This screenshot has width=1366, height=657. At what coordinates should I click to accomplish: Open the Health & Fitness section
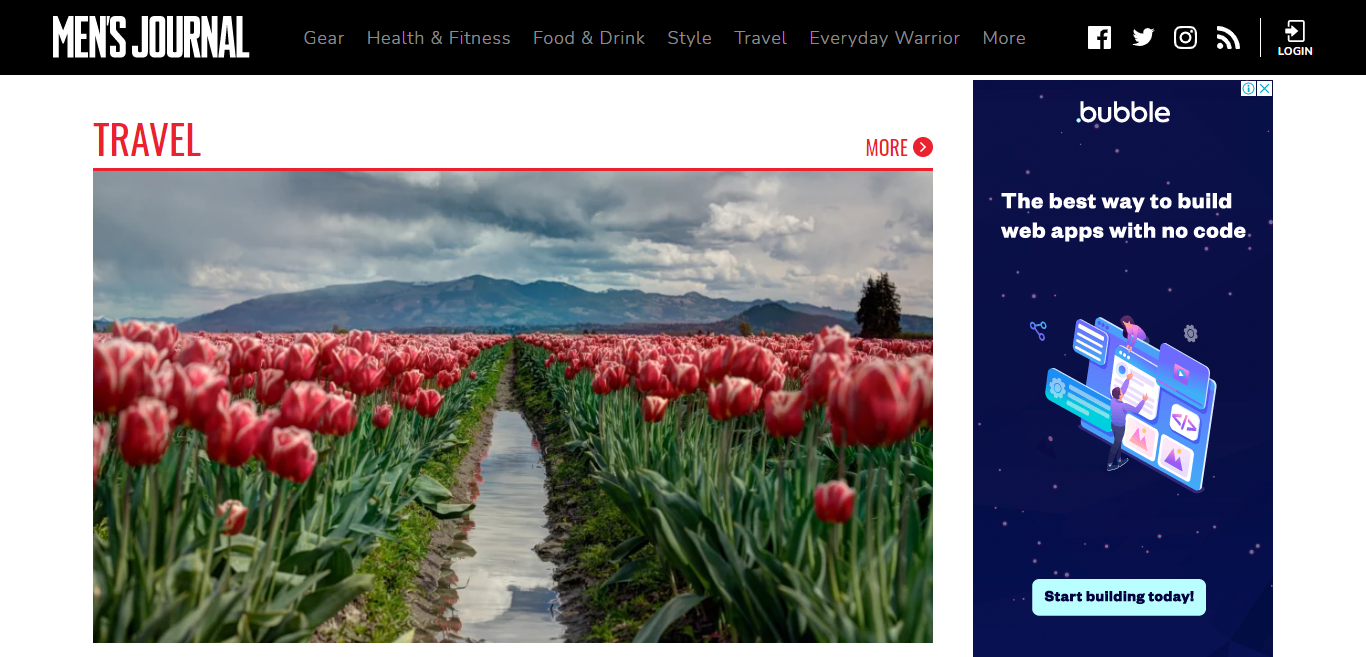438,38
